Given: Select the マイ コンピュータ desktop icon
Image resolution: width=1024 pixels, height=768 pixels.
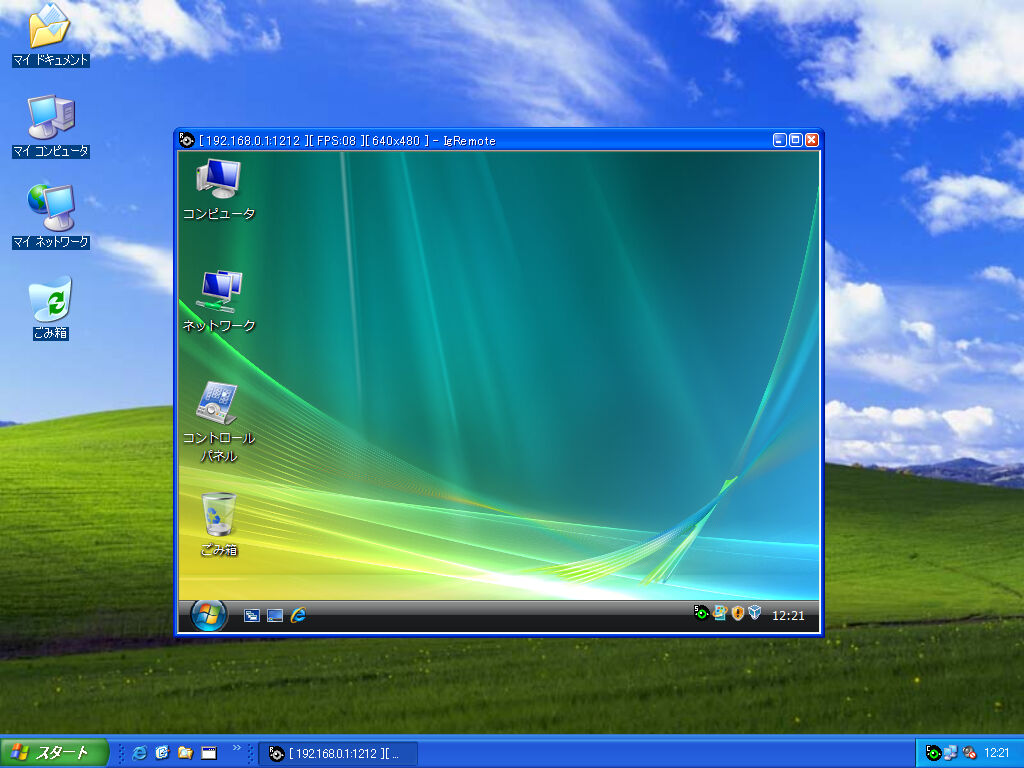Looking at the screenshot, I should click(x=51, y=126).
